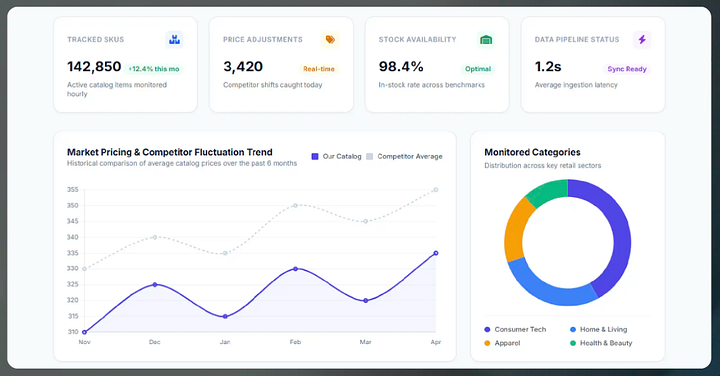Click the Sync Ready badge
The image size is (720, 376).
pos(627,69)
